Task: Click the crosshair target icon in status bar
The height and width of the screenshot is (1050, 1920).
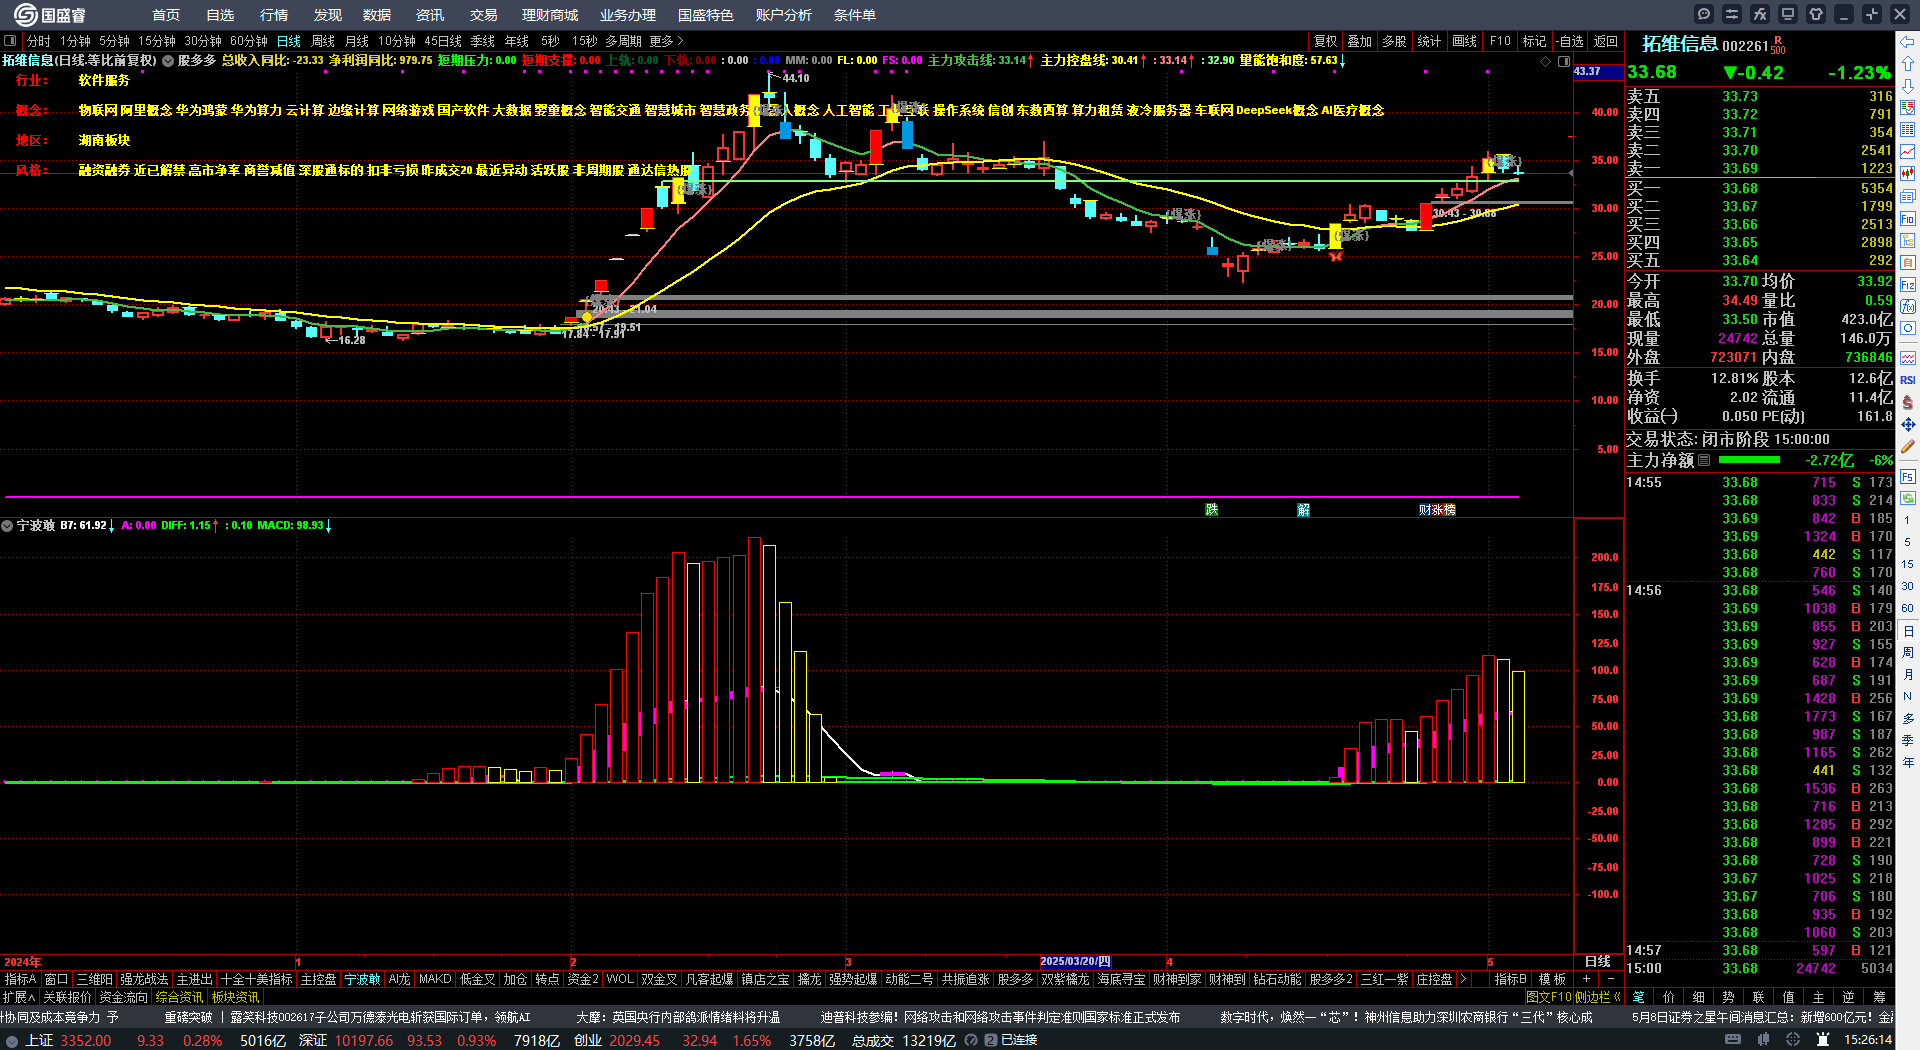Action: click(1793, 1040)
